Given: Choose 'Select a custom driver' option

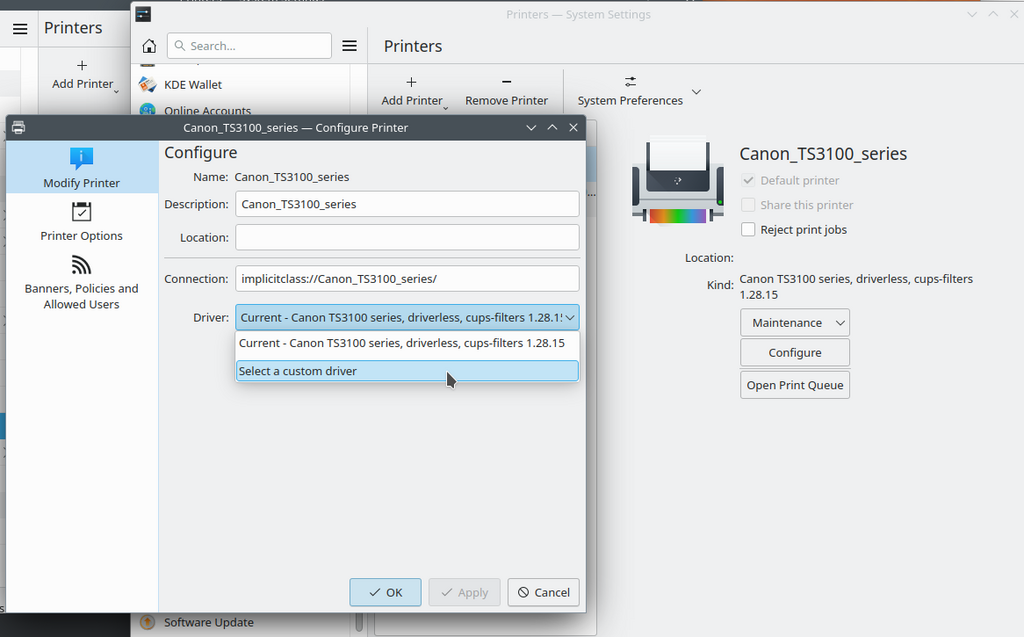Looking at the screenshot, I should (x=407, y=371).
